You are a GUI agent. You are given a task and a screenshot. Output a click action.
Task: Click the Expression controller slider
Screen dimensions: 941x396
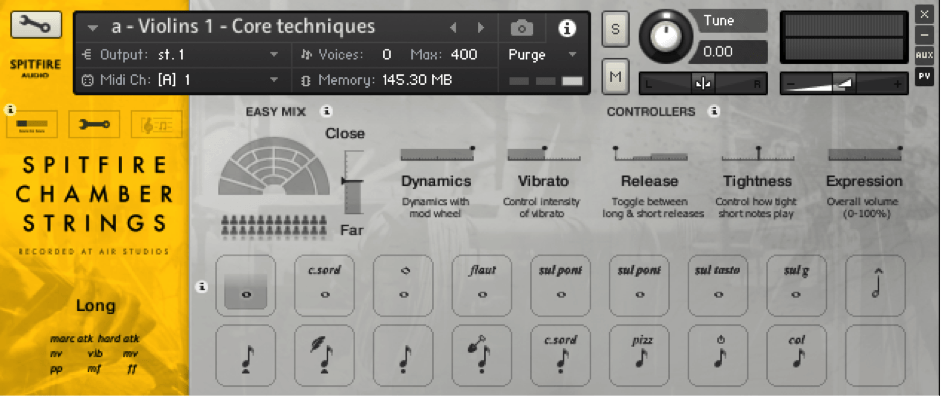(864, 154)
